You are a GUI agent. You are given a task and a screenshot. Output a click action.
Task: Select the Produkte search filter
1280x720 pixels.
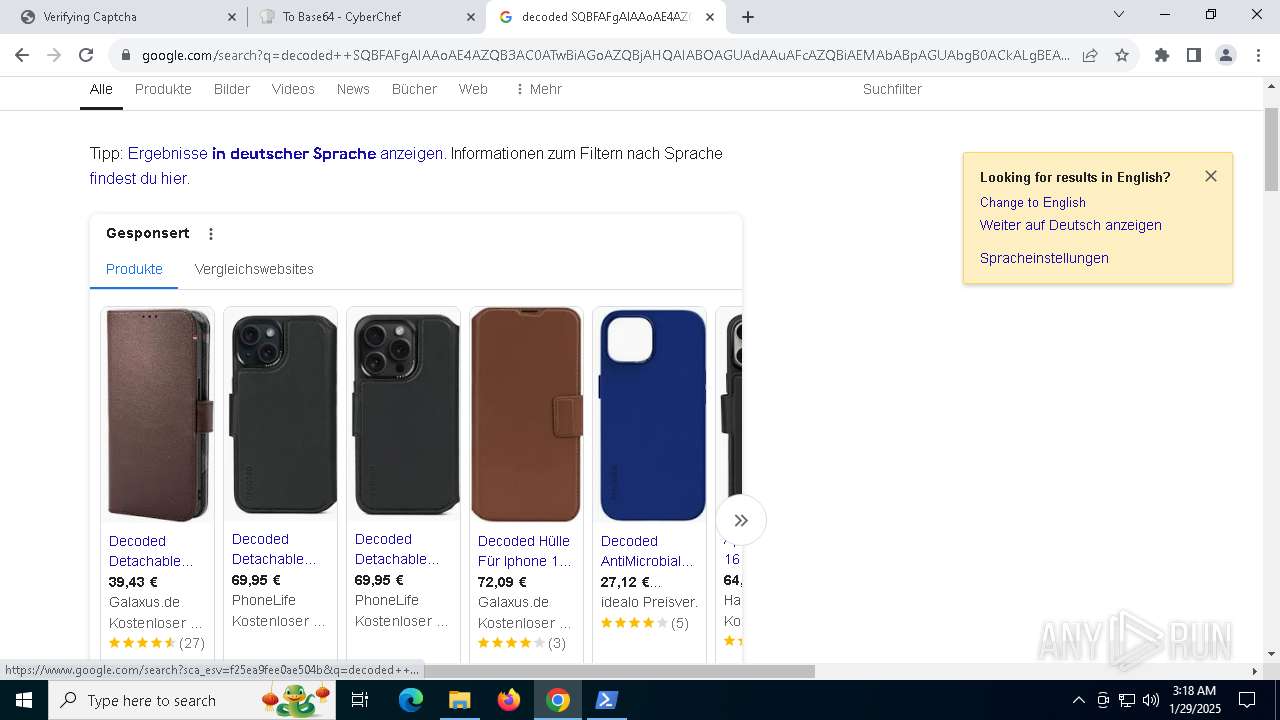click(163, 89)
